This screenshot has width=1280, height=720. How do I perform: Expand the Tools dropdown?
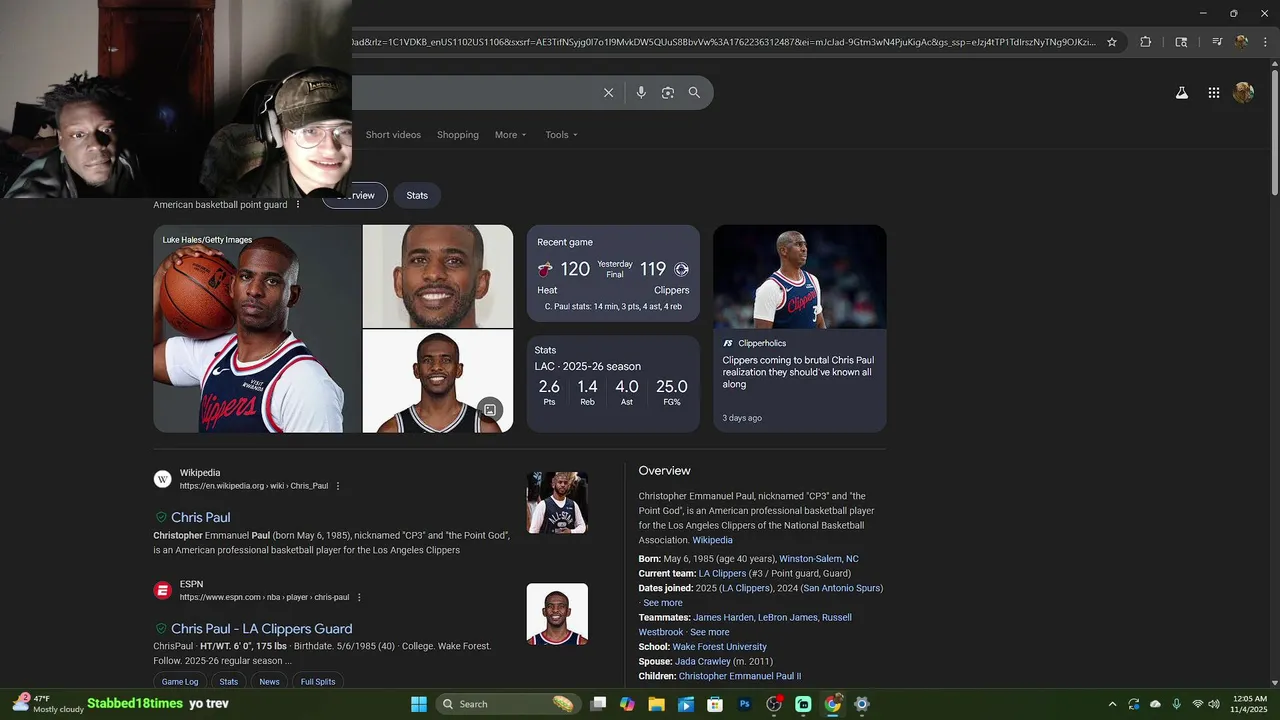tap(561, 135)
